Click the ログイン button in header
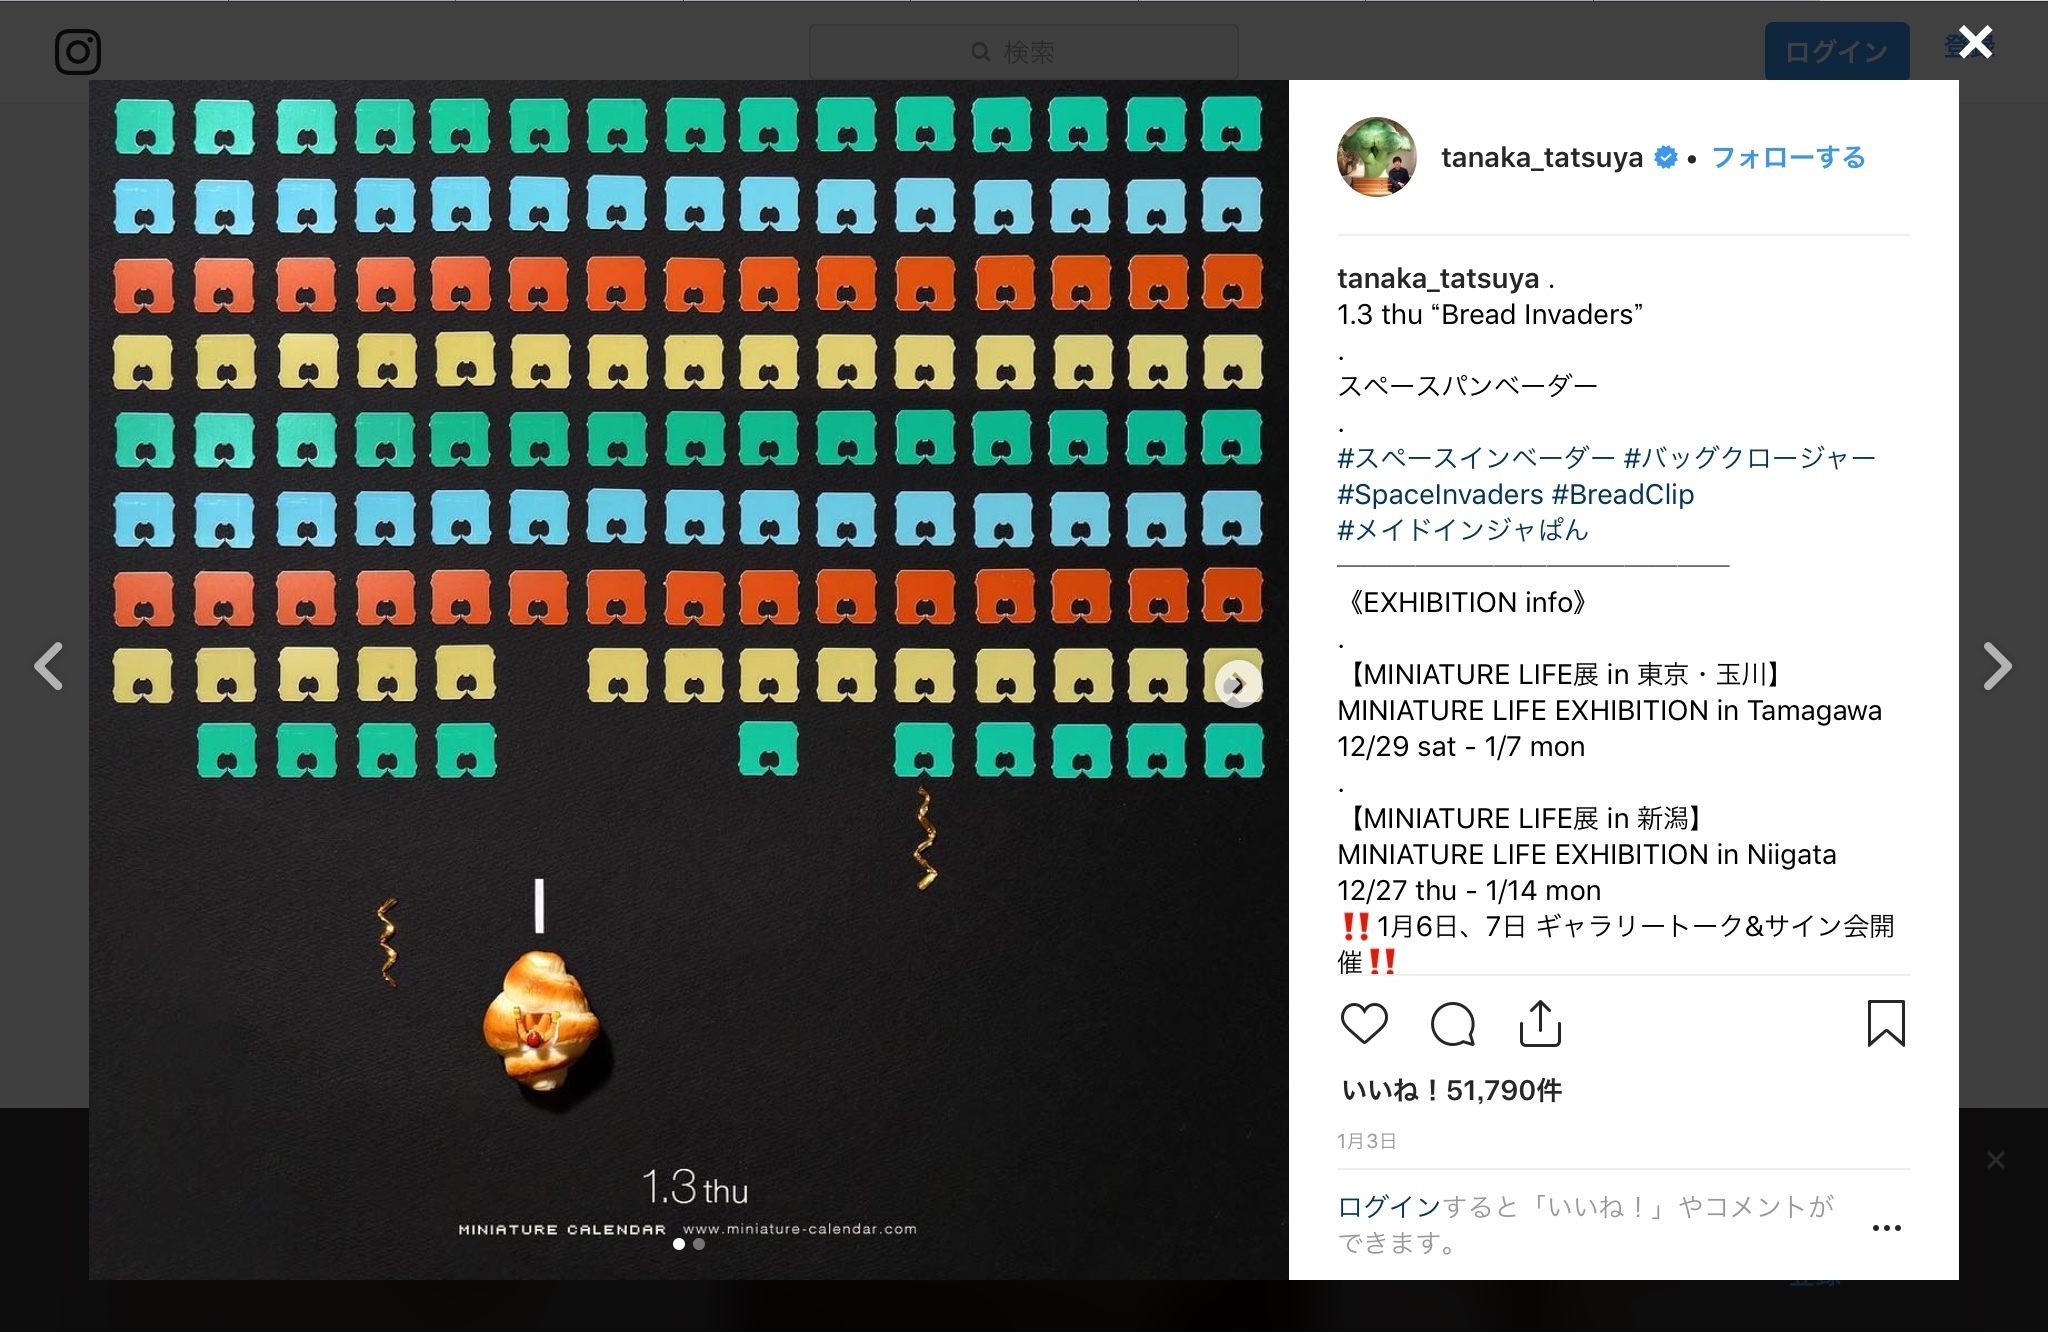 coord(1837,52)
